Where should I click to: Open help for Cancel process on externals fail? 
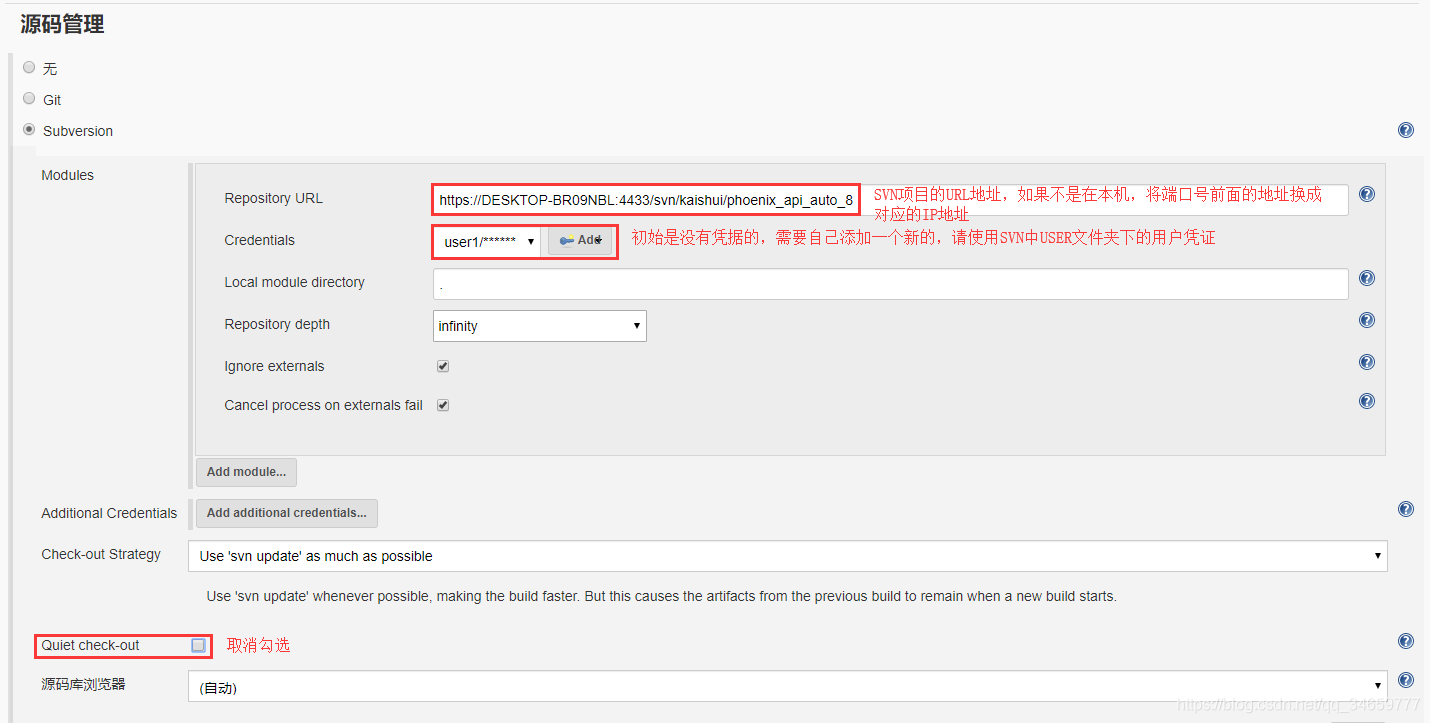pos(1367,401)
